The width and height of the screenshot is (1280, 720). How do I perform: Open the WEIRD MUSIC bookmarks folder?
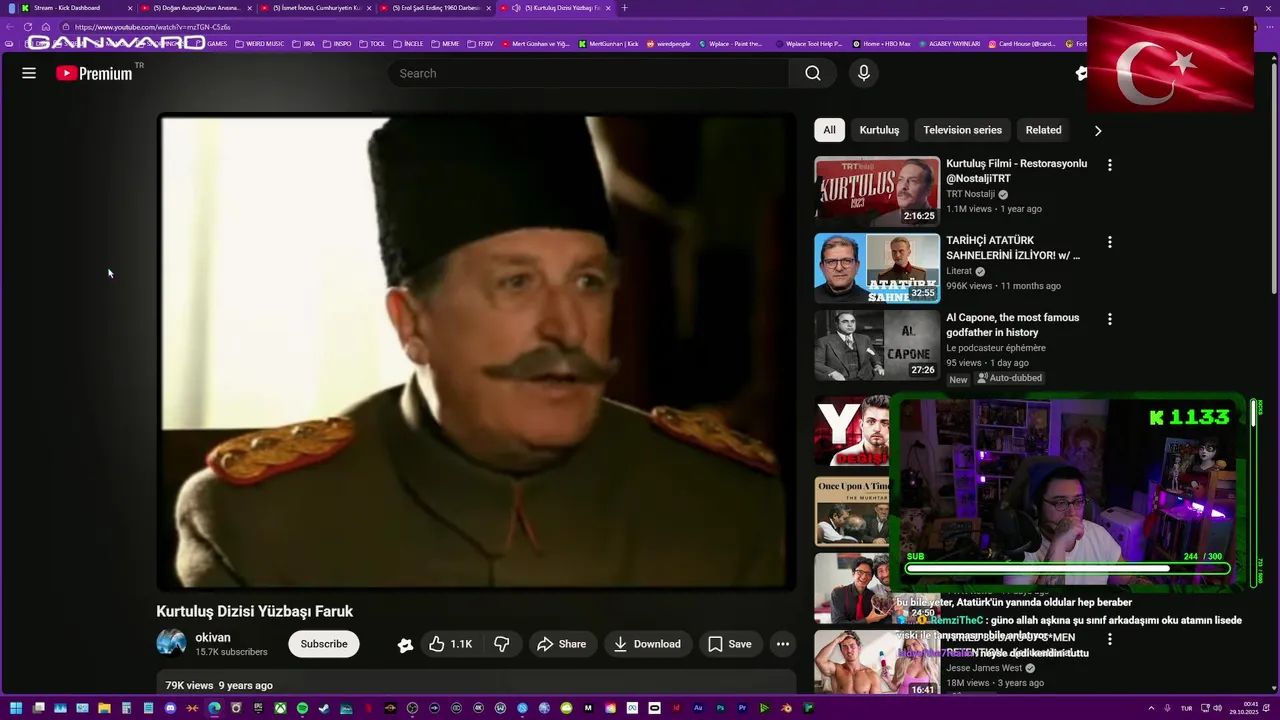[259, 44]
